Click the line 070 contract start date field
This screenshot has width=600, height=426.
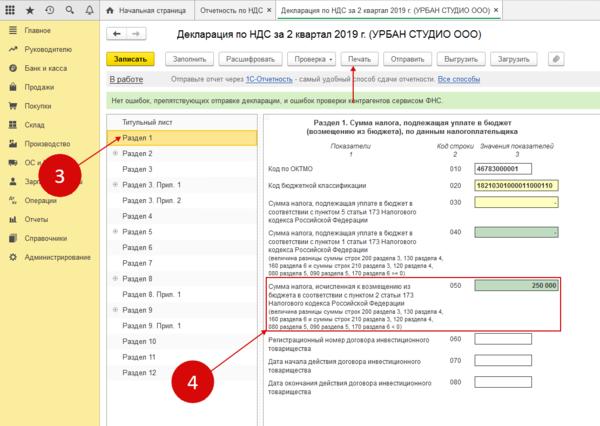[503, 360]
